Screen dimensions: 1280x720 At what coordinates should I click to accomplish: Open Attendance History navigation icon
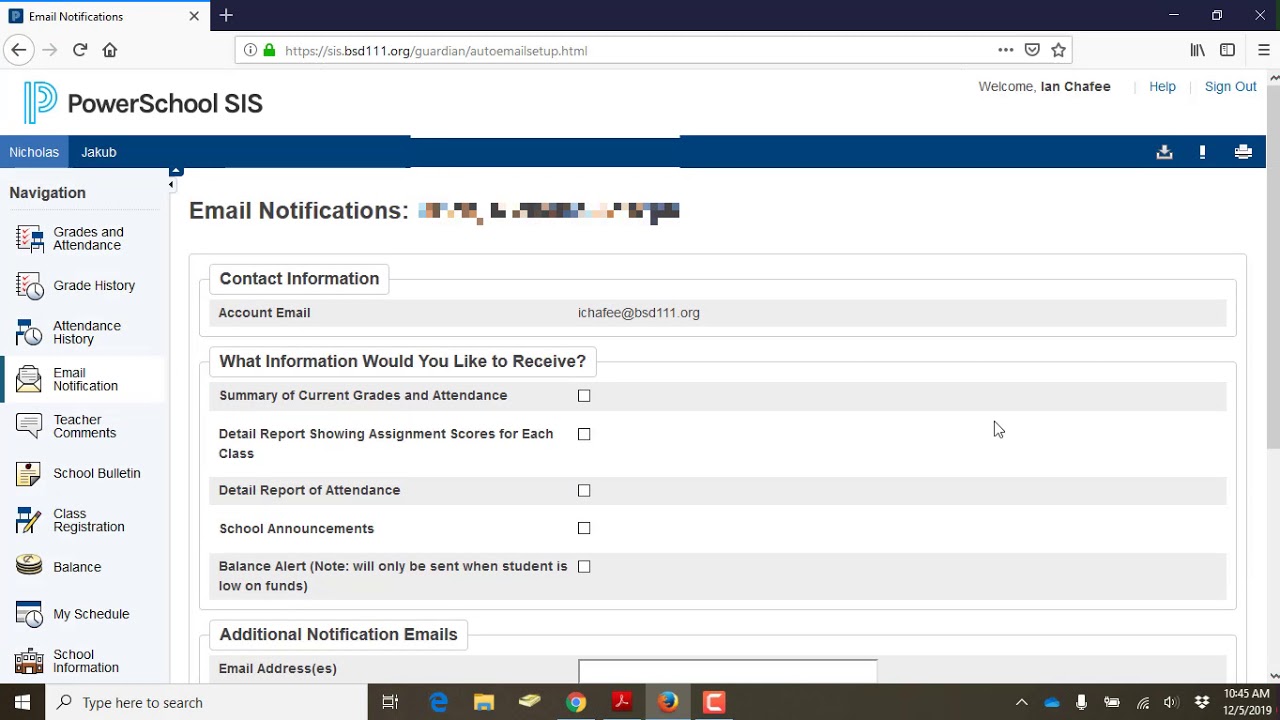tap(30, 332)
